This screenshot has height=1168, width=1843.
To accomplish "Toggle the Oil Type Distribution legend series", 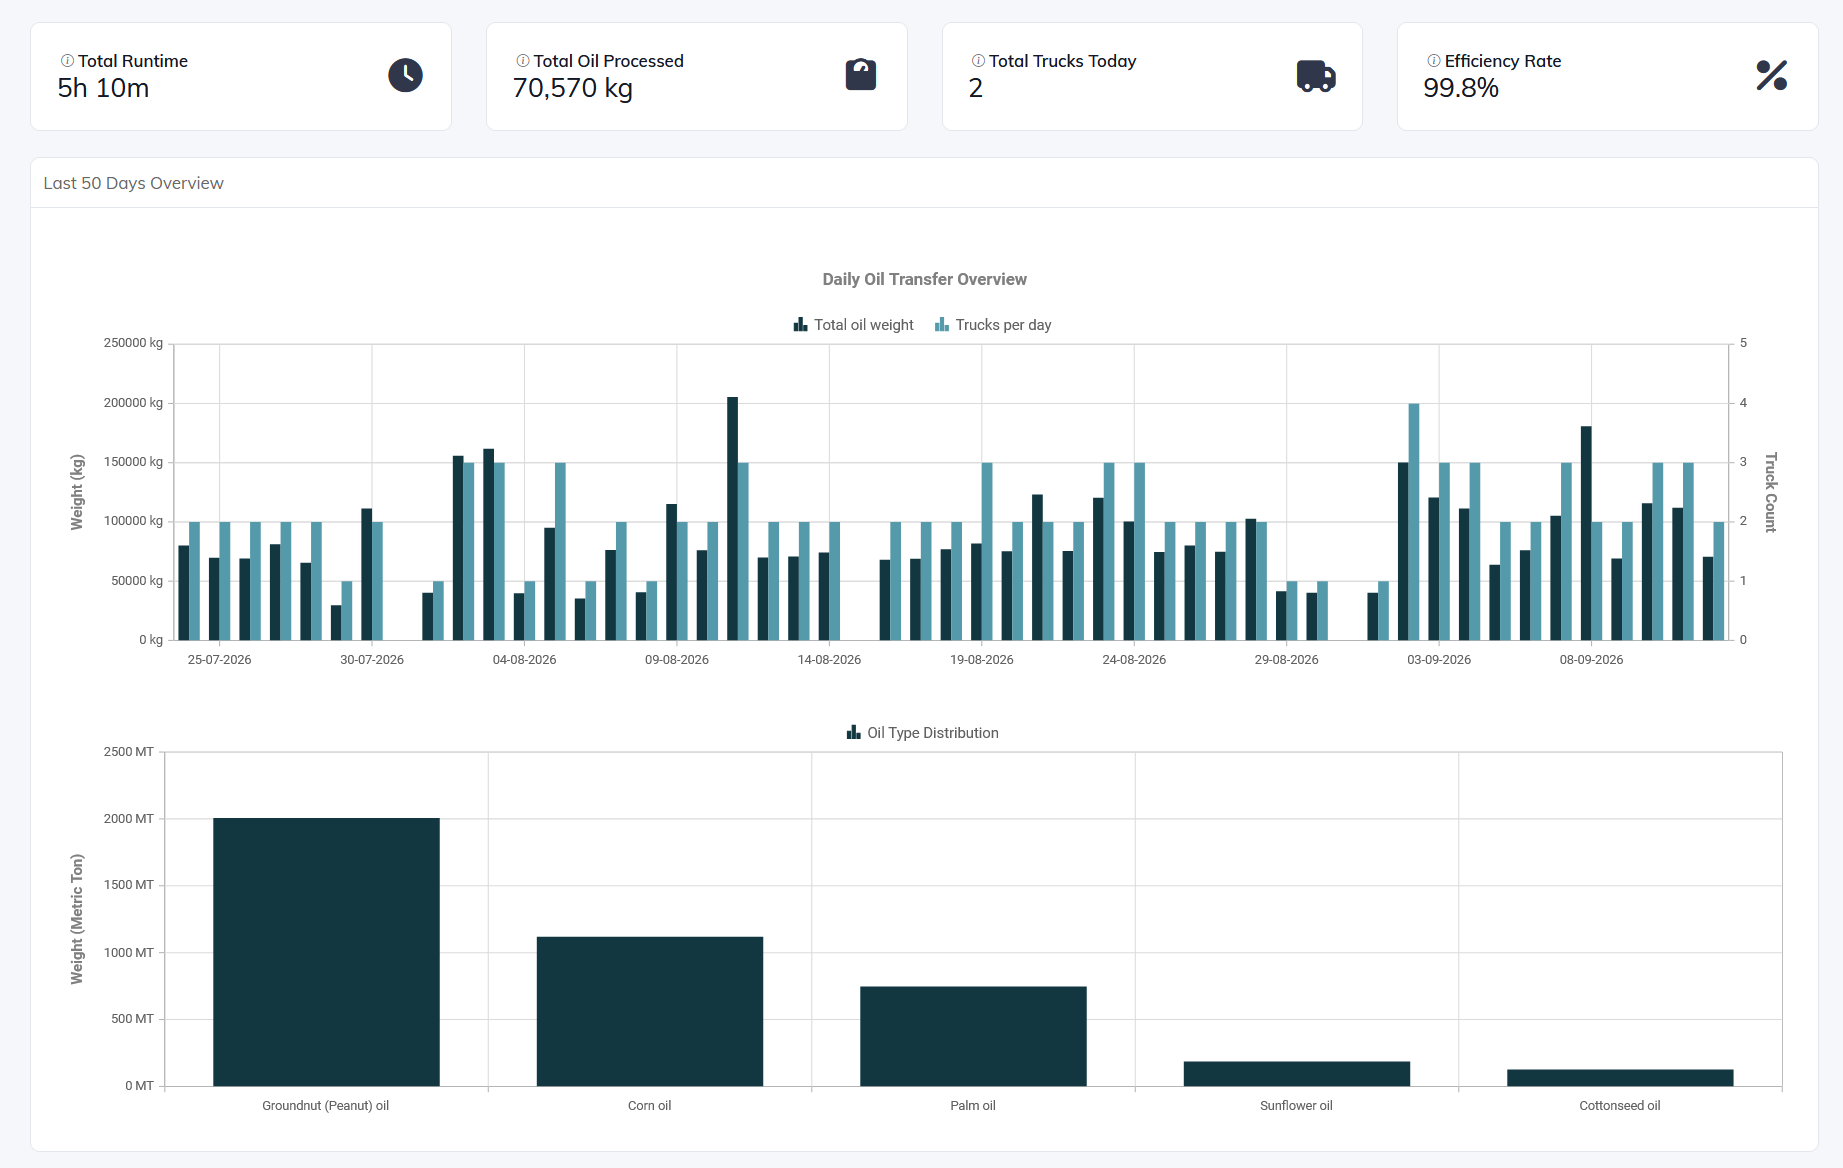I will coord(922,733).
